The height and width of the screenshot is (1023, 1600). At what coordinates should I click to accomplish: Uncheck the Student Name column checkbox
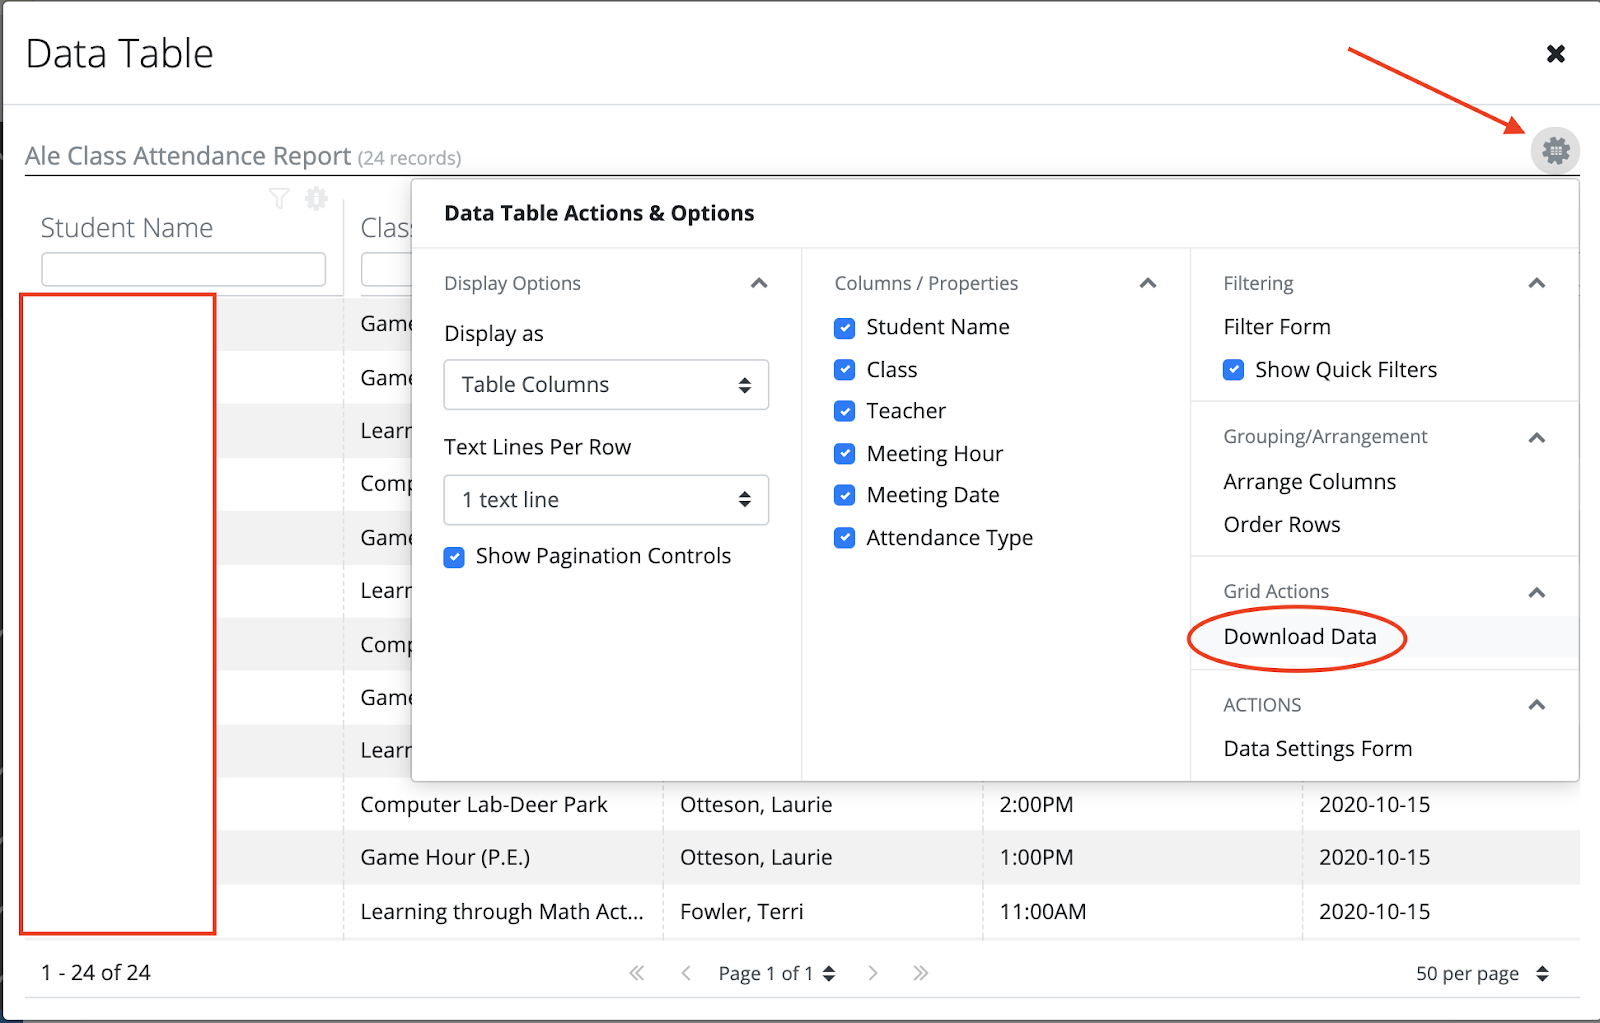(845, 328)
